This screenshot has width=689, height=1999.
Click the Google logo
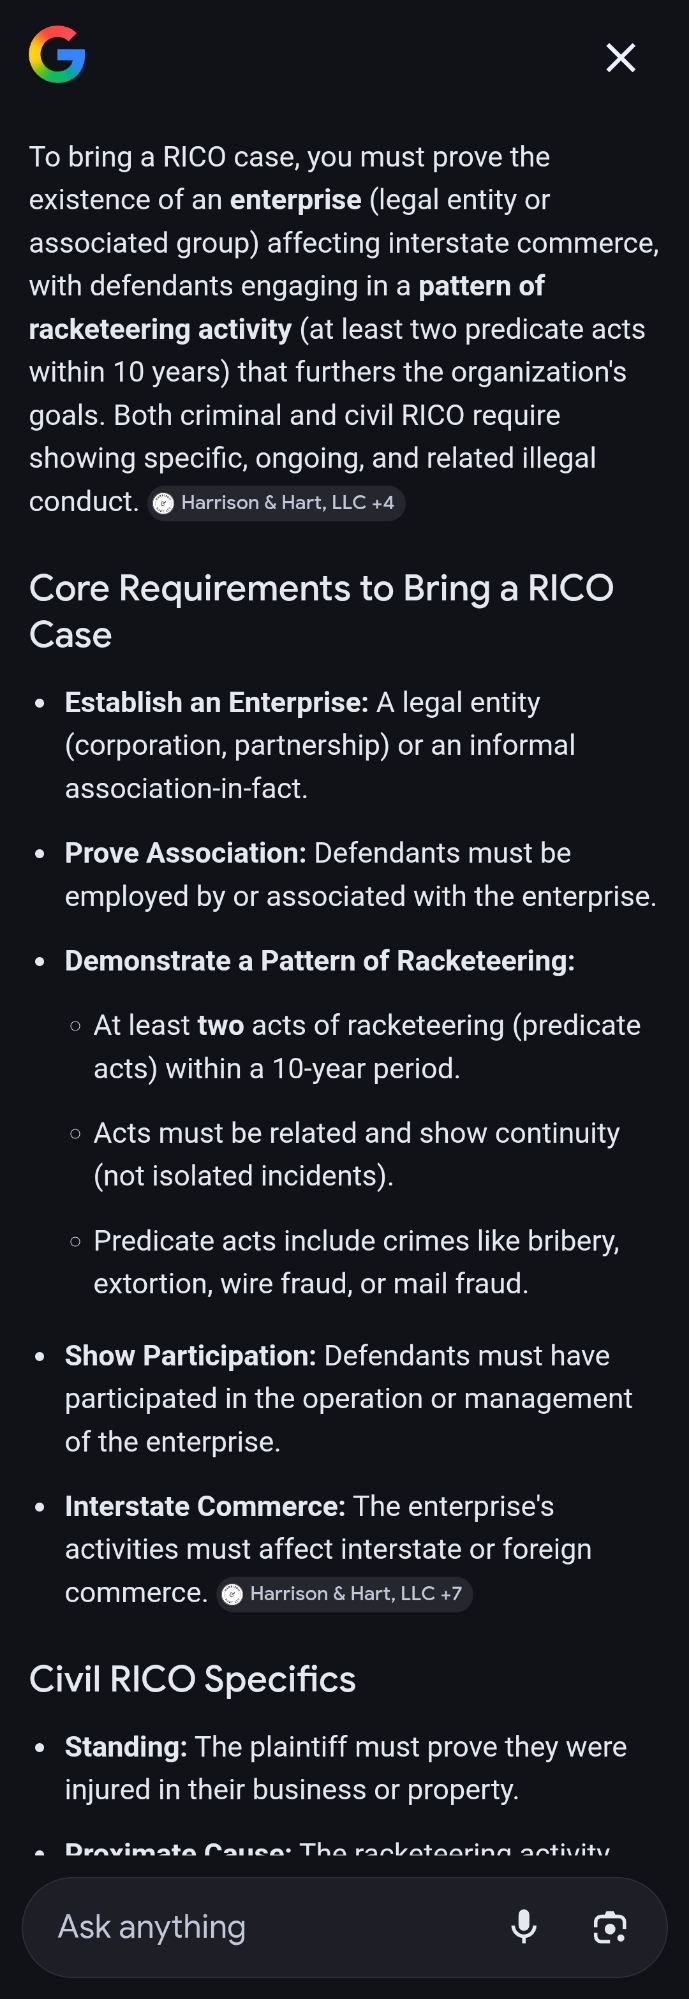coord(57,55)
